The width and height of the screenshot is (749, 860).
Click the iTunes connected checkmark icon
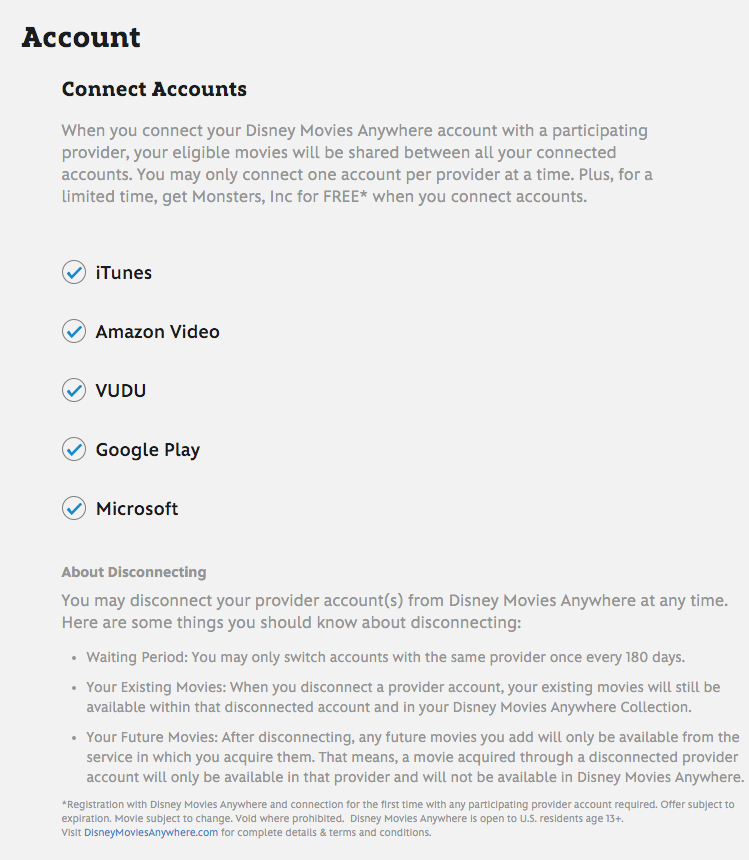[74, 272]
